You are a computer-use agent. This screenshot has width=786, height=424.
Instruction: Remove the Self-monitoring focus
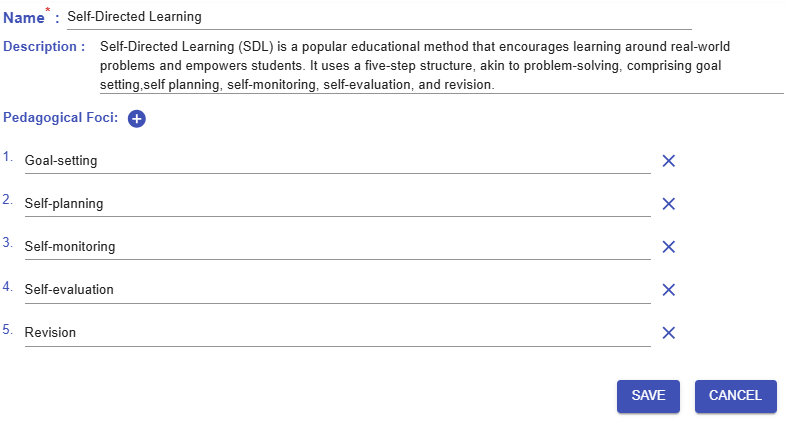(669, 247)
